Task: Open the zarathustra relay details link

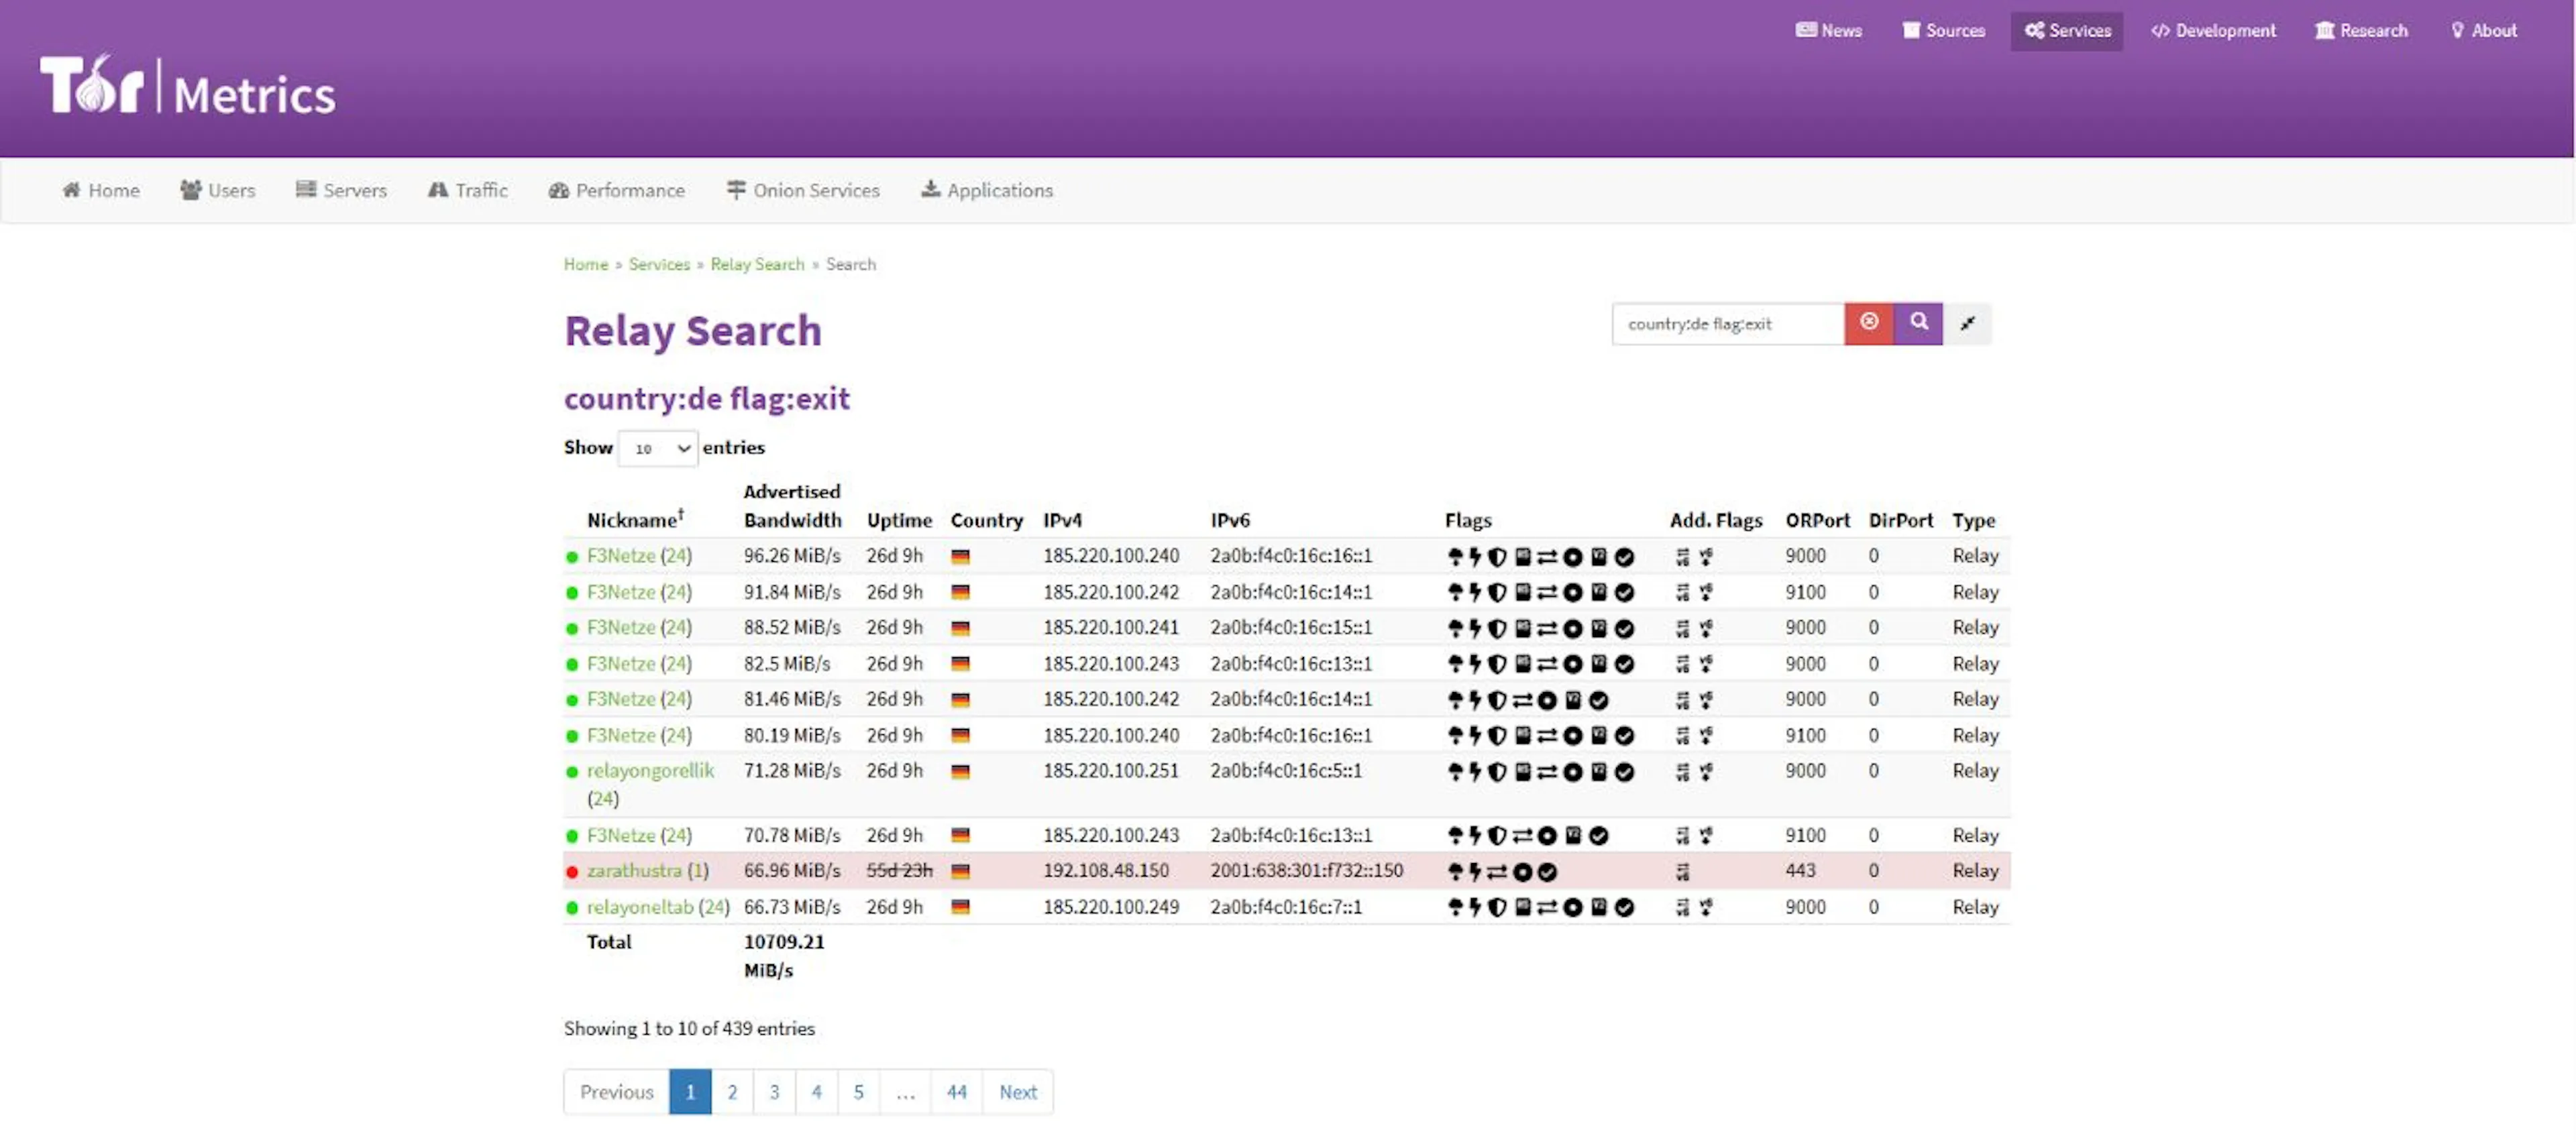Action: pyautogui.click(x=634, y=871)
